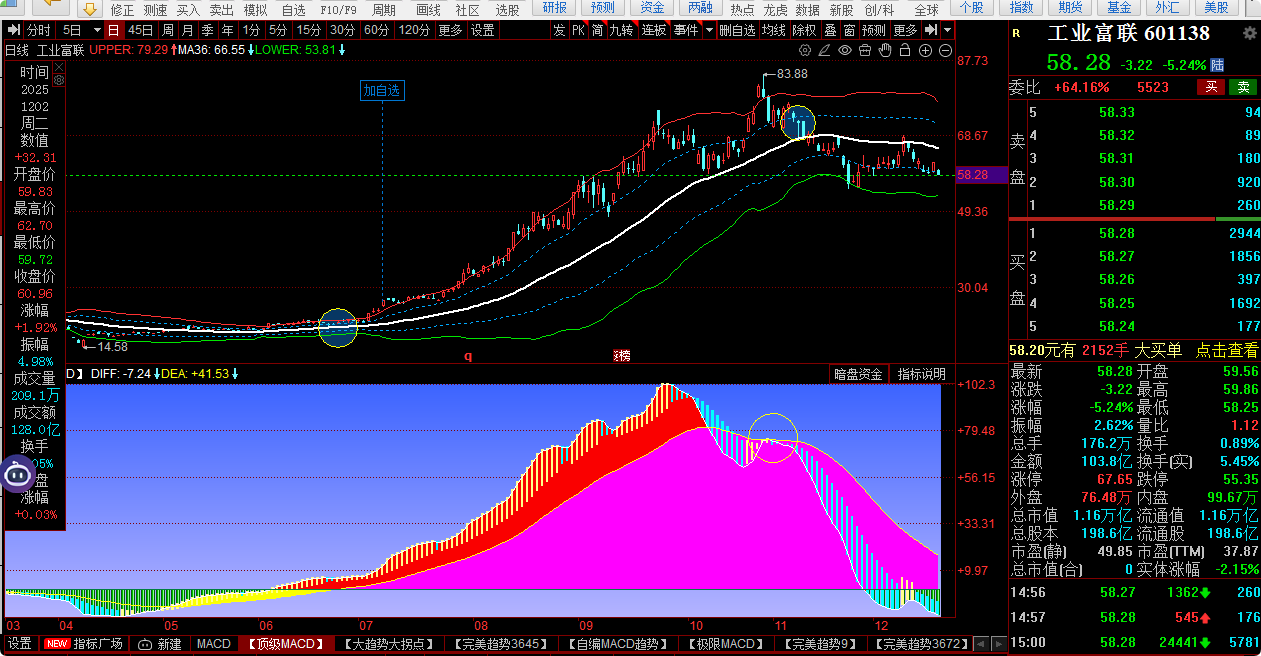Open the 5日 period dropdown arrow
This screenshot has width=1261, height=656.
click(97, 30)
